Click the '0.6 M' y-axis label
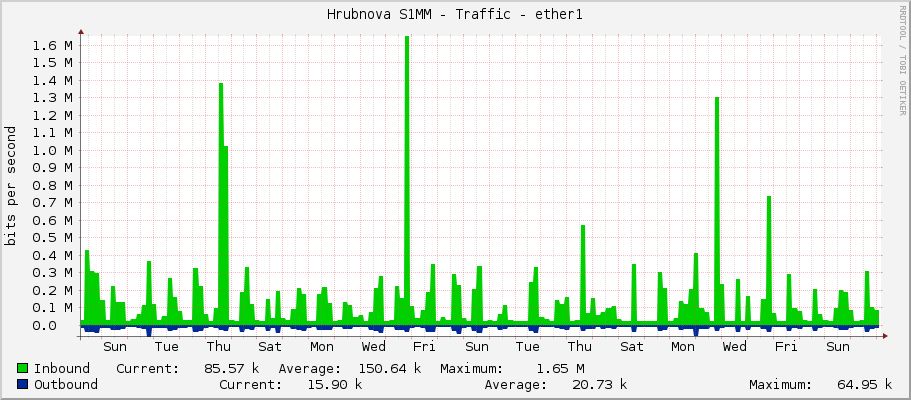Image resolution: width=911 pixels, height=400 pixels. (52, 220)
